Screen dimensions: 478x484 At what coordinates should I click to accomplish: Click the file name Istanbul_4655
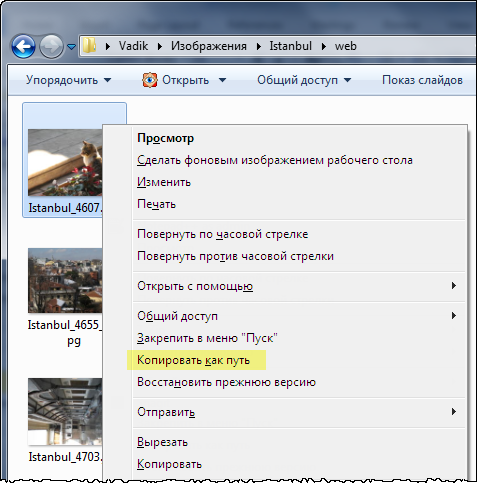coord(65,333)
